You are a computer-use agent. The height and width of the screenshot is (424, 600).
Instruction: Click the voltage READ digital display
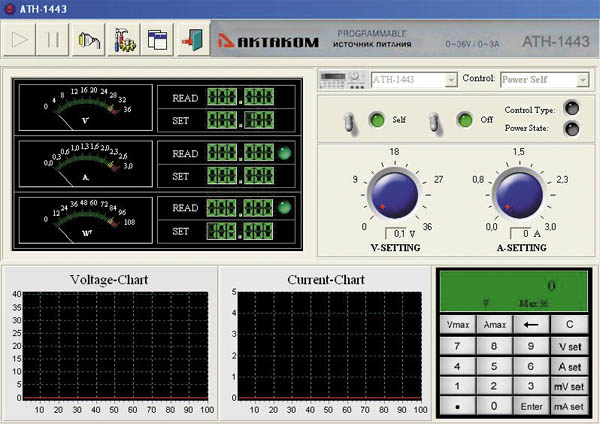241,97
